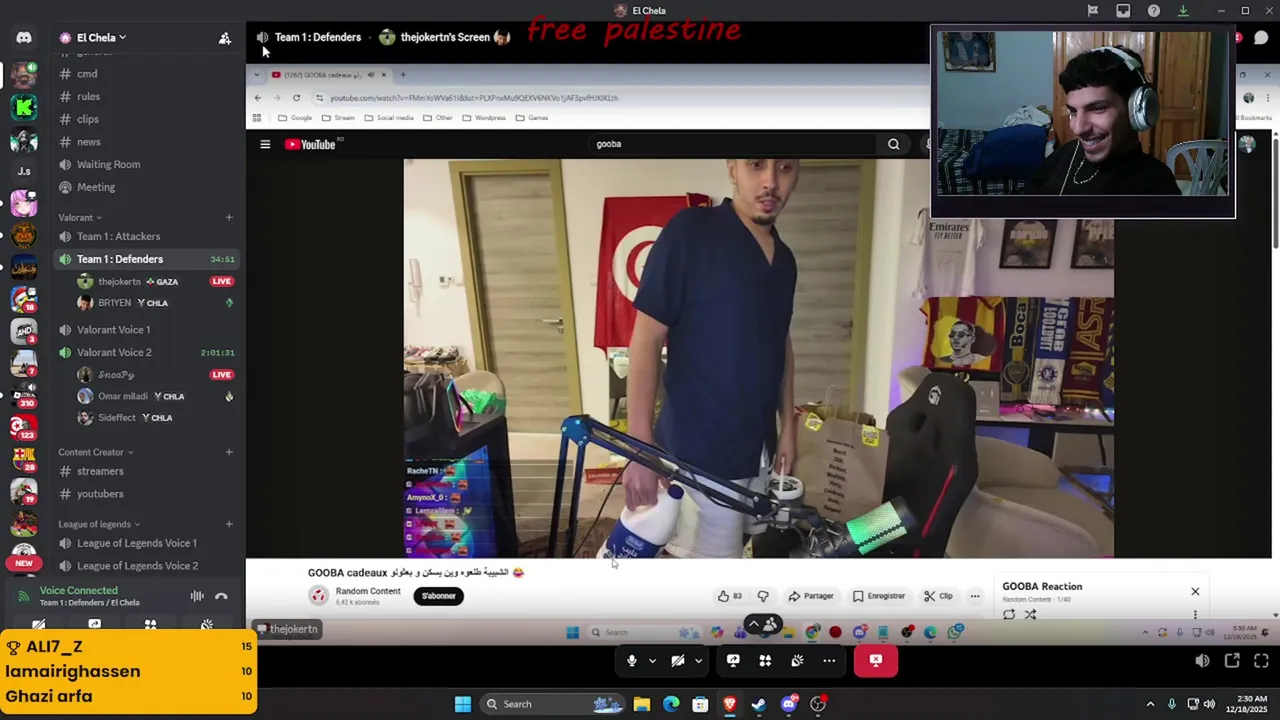Disconnect from voice using the phone icon
Screen dimensions: 1280x720
[x=221, y=596]
